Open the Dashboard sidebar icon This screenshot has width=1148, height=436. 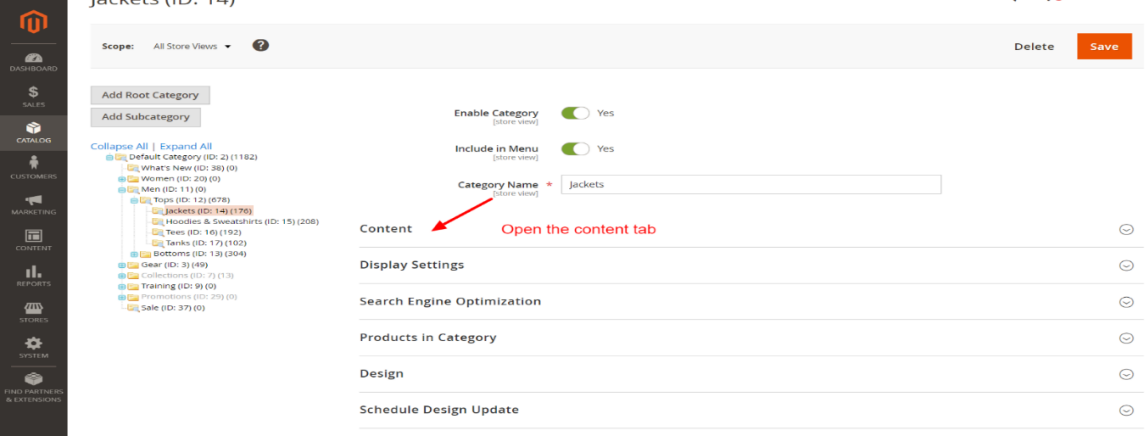[x=33, y=60]
